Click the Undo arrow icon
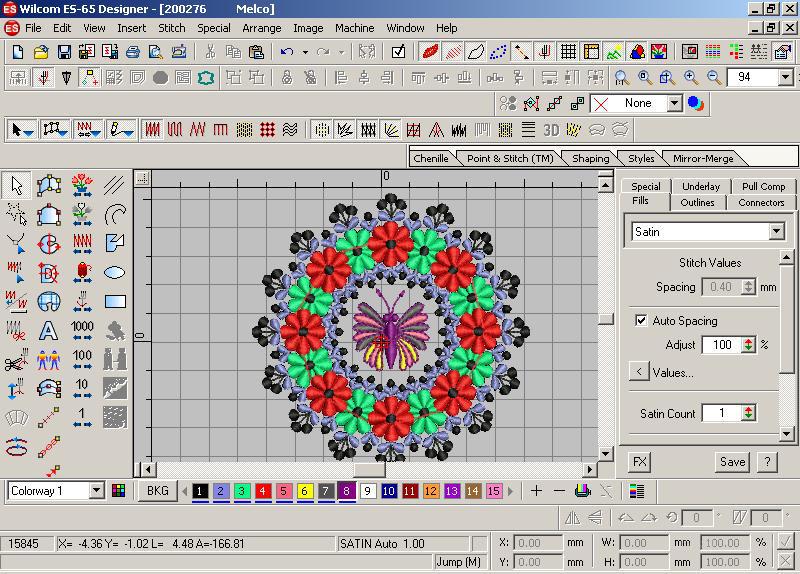800x574 pixels. (287, 52)
